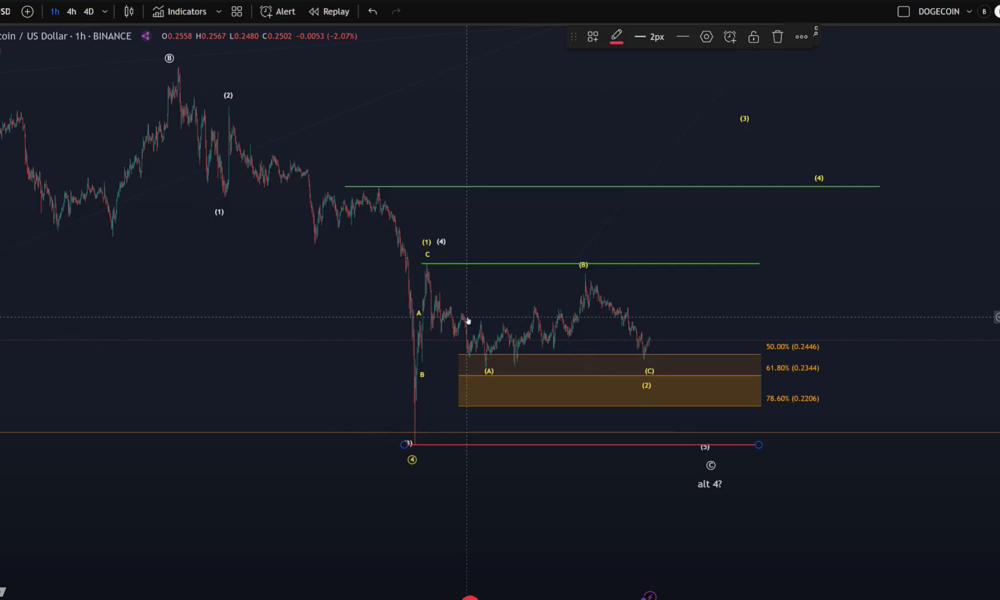
Task: Delete the selected drawing with trash icon
Action: click(x=777, y=37)
